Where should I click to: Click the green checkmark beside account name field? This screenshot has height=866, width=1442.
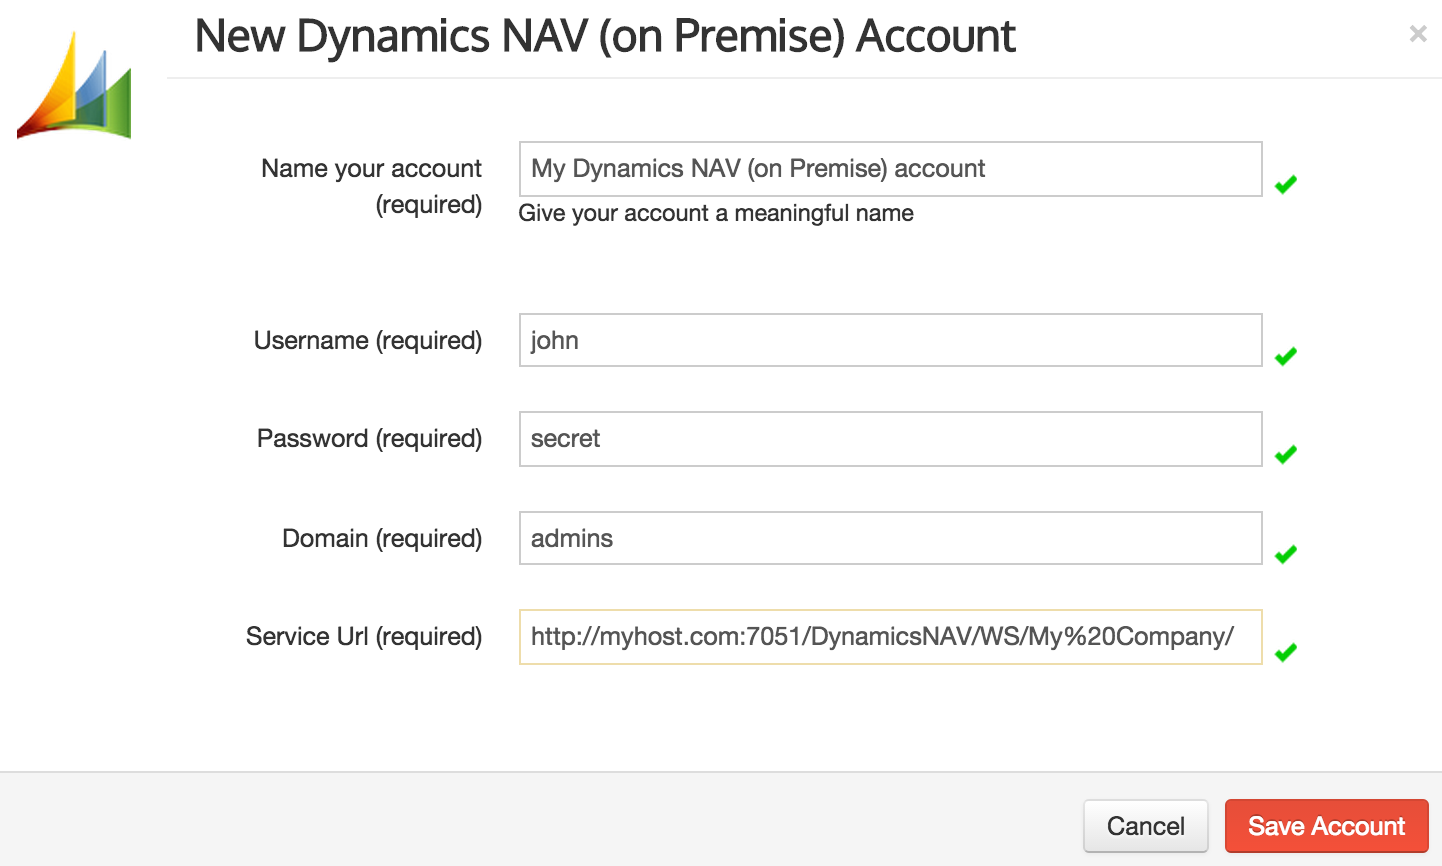click(1286, 184)
